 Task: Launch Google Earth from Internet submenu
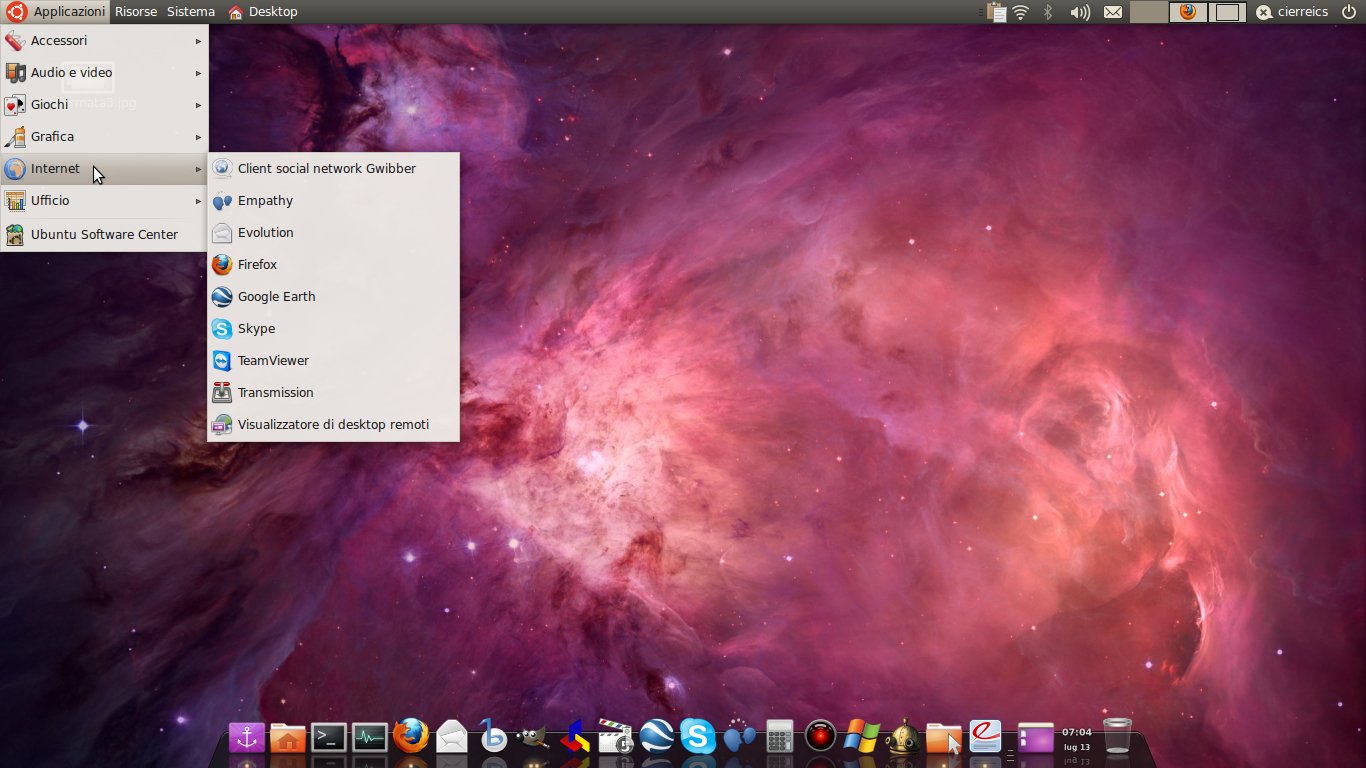click(333, 297)
